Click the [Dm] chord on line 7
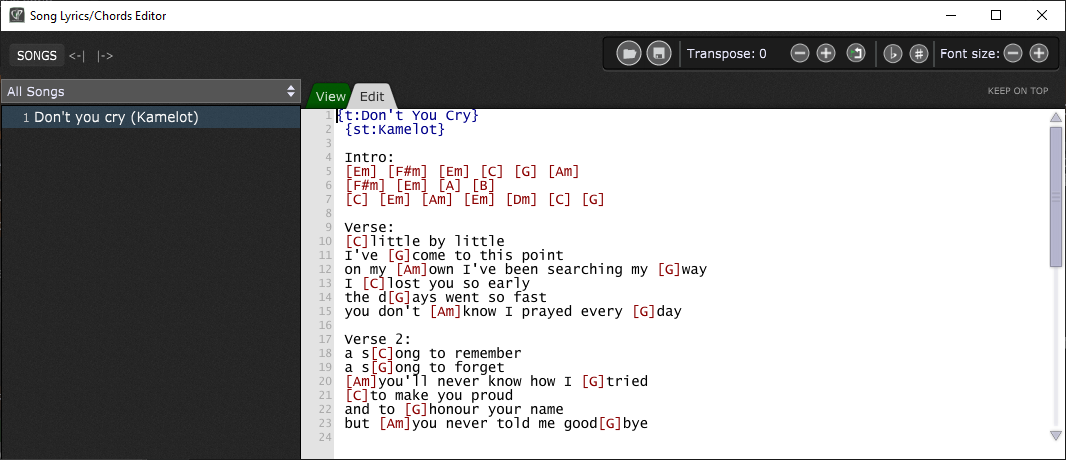Screen dimensions: 1066x461 click(522, 199)
